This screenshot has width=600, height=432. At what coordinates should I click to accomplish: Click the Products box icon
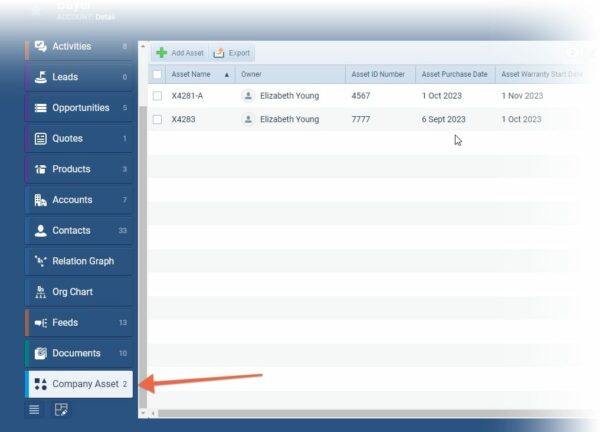pos(41,169)
